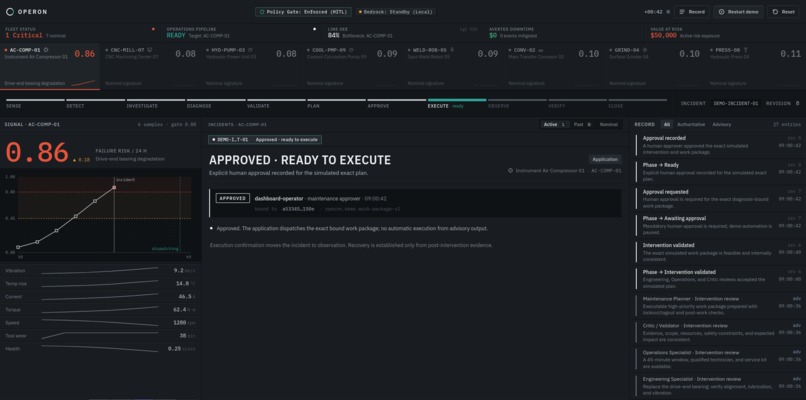Switch incidents filter to Past

tap(580, 124)
